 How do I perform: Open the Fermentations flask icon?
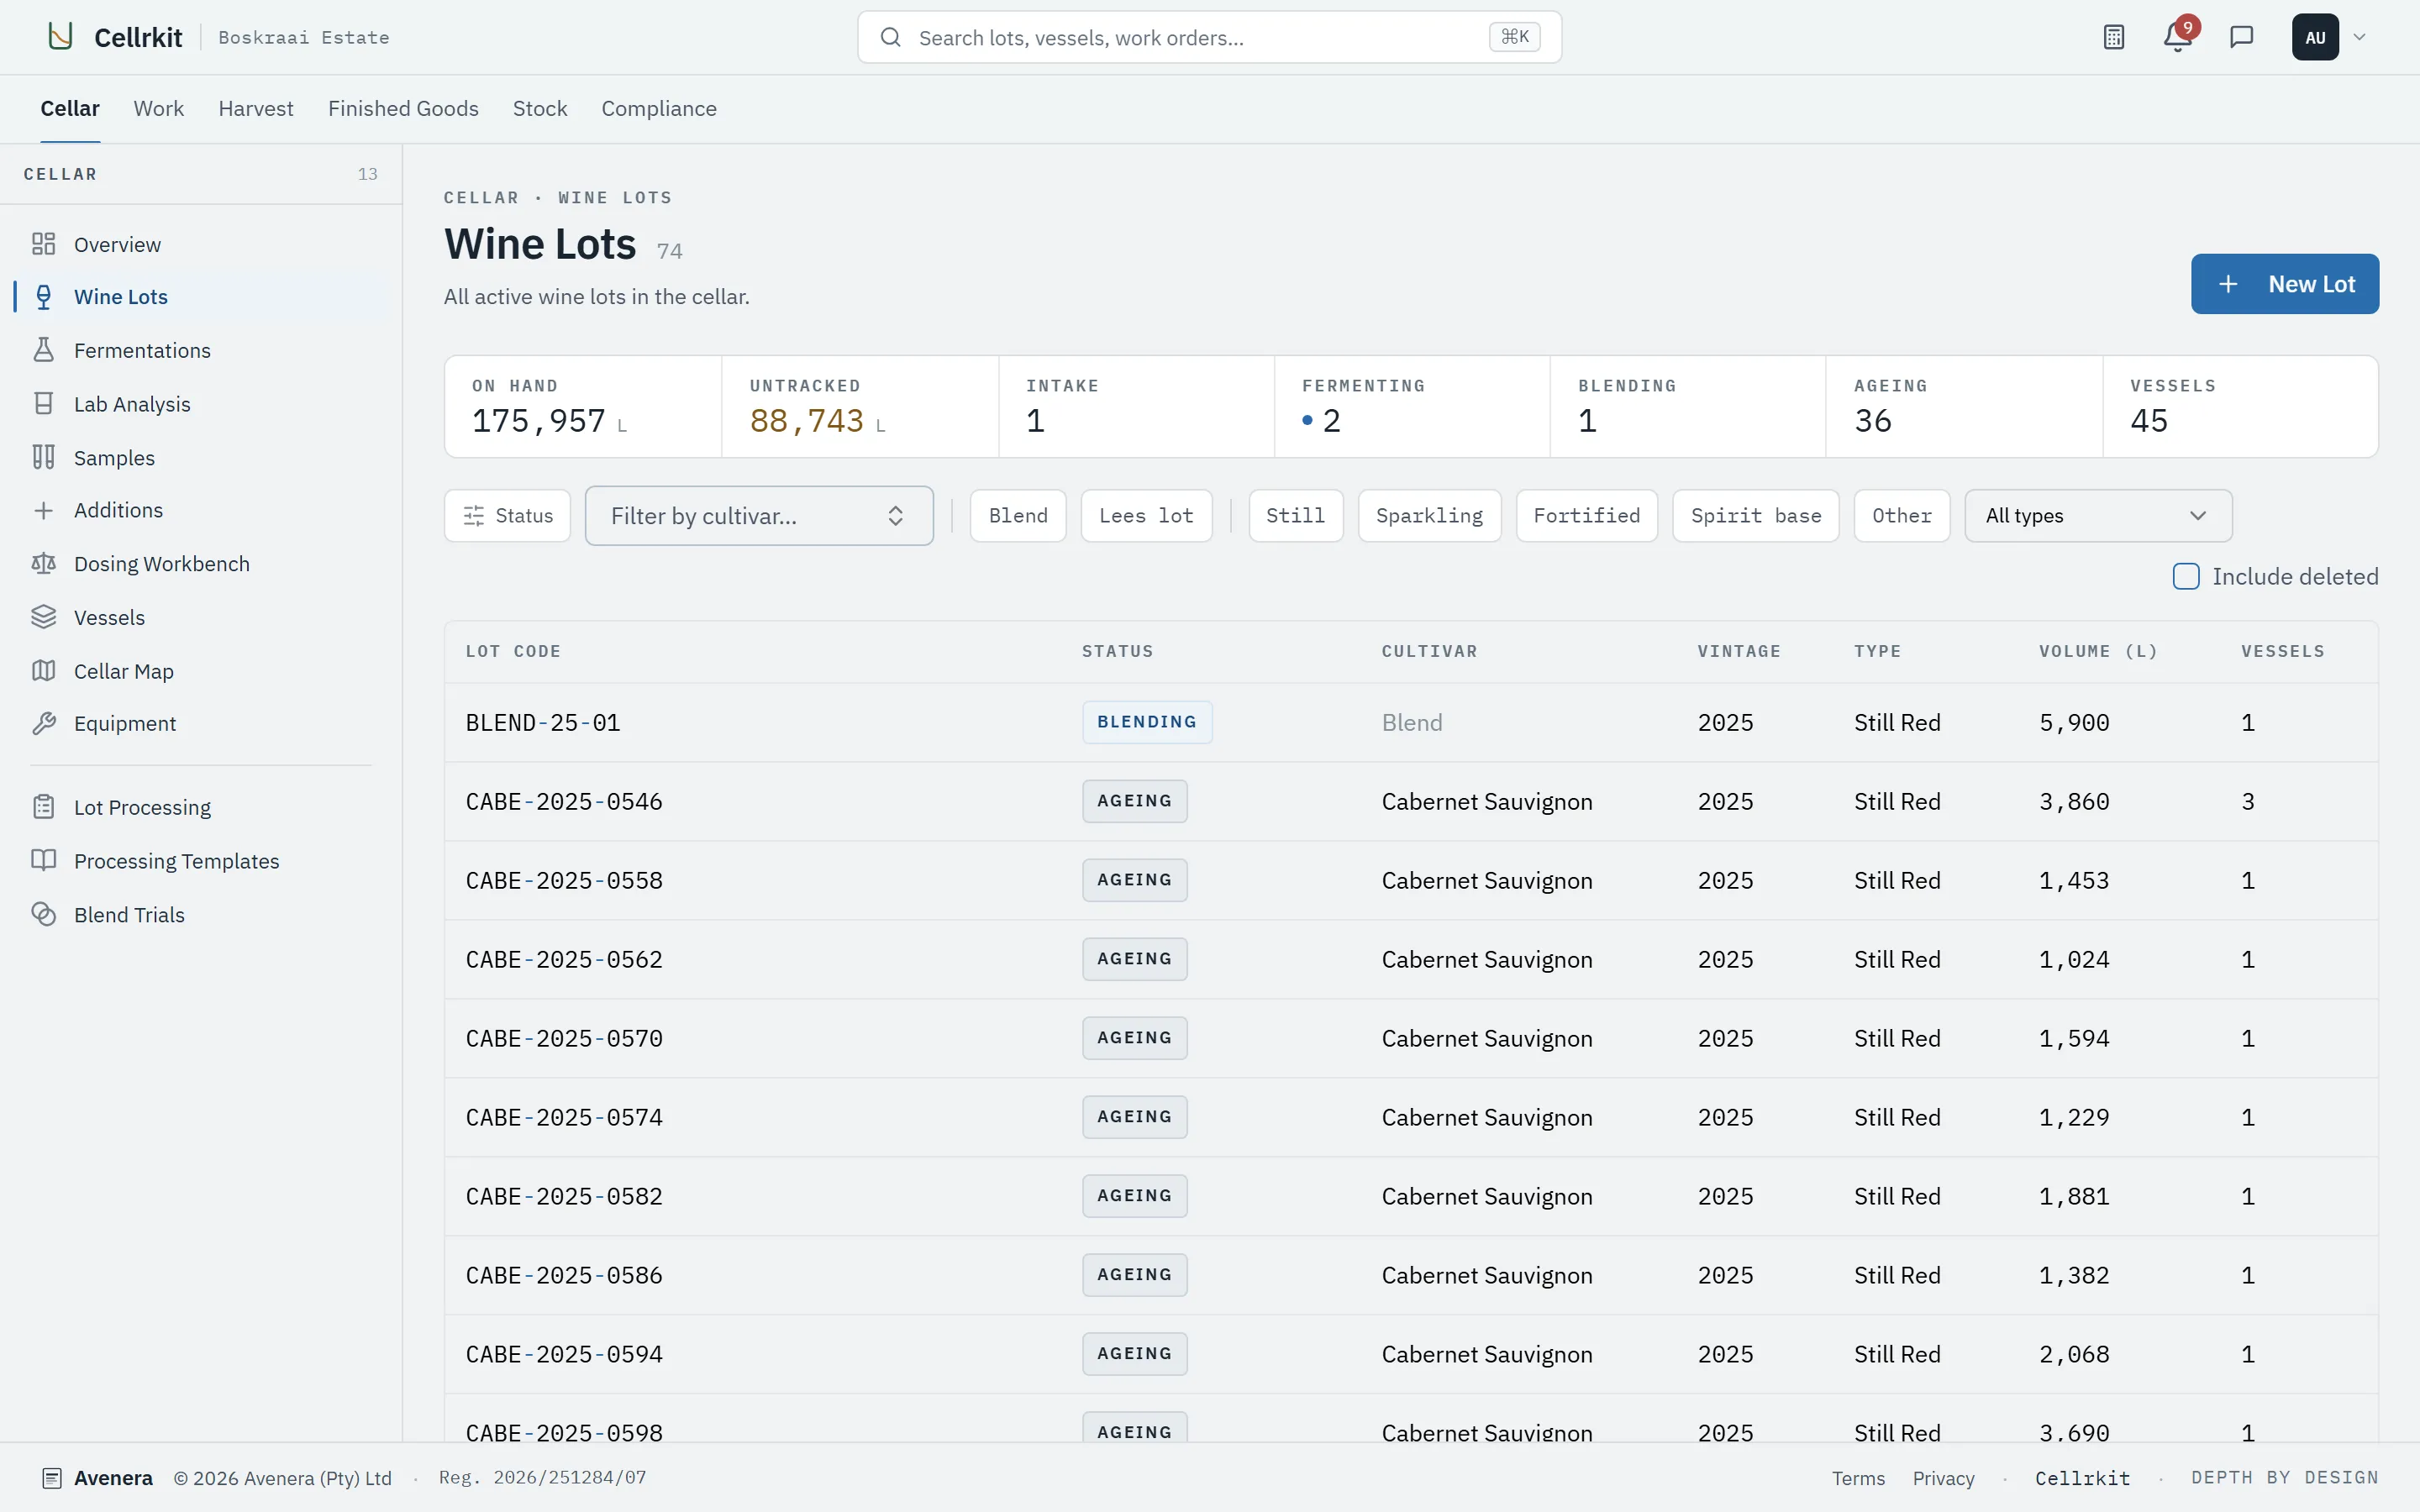coord(43,350)
